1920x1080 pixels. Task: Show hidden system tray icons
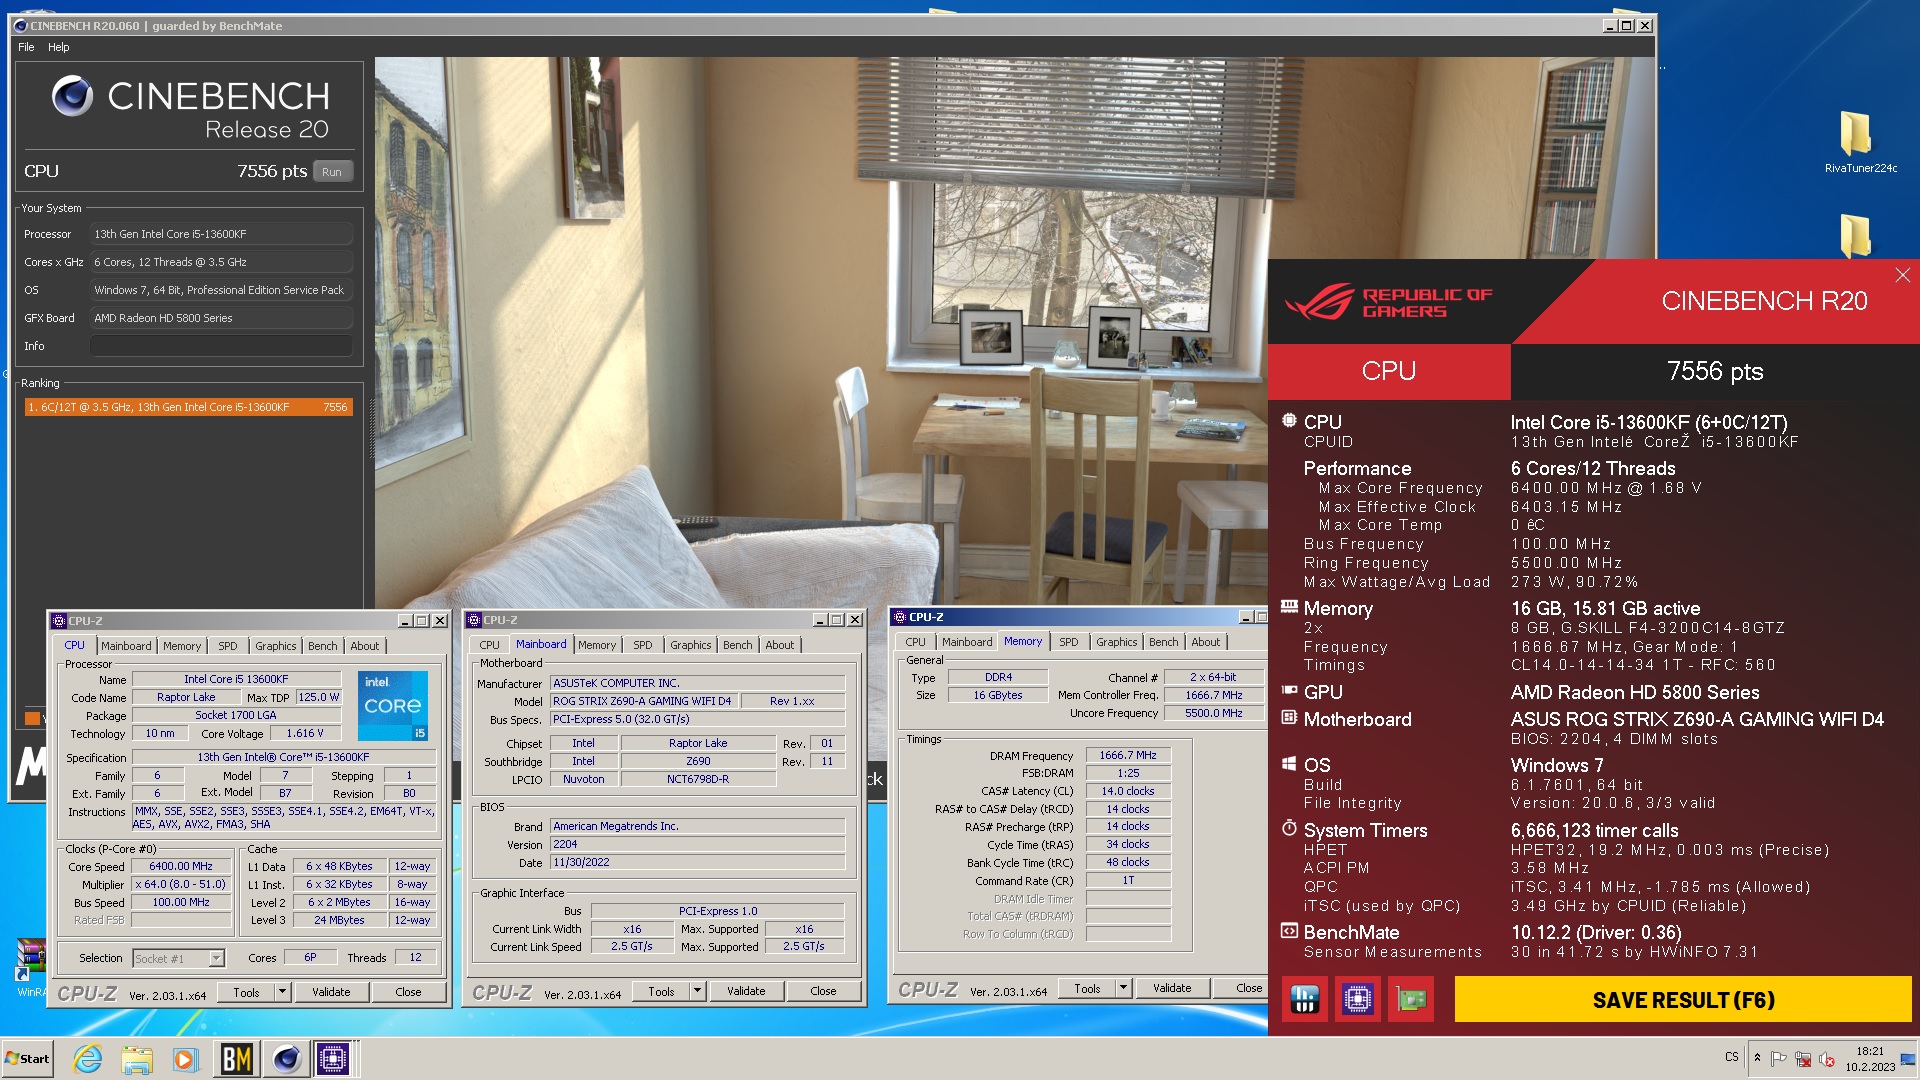coord(1757,1058)
